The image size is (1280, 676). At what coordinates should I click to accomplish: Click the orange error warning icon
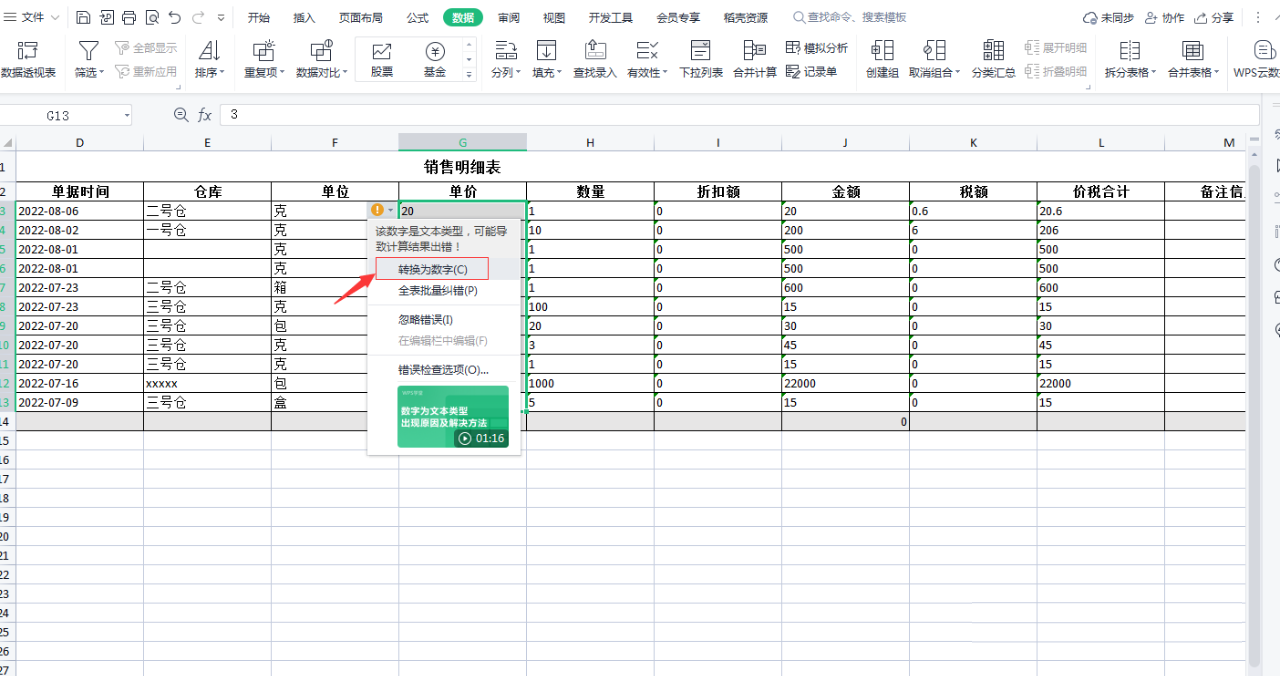point(377,210)
